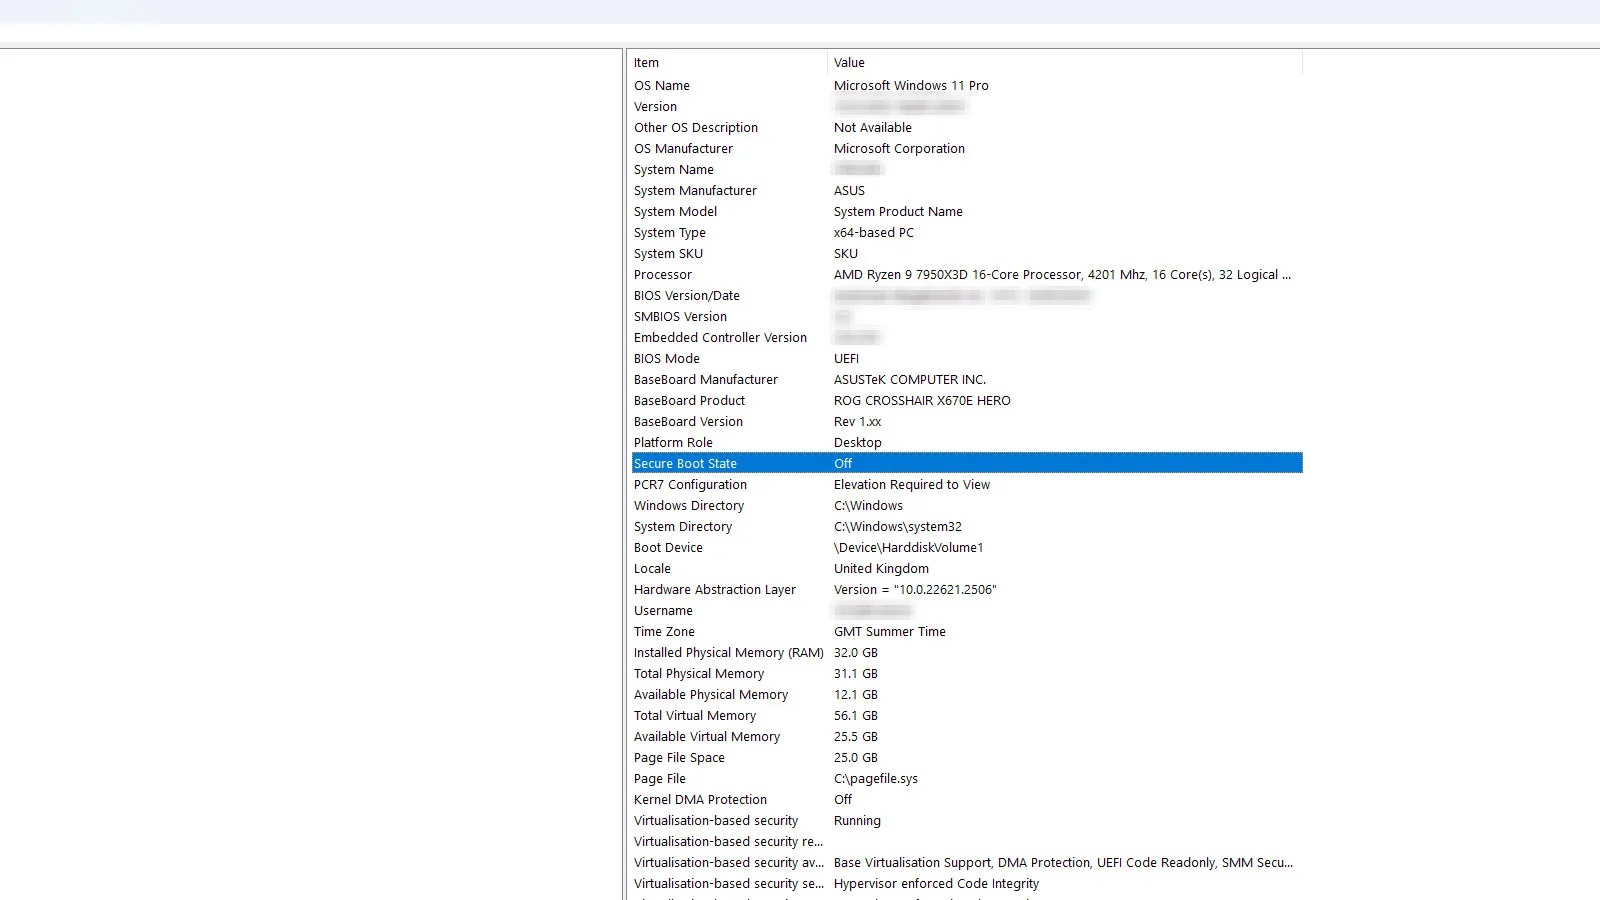Select the Username row
1600x900 pixels.
(967, 610)
